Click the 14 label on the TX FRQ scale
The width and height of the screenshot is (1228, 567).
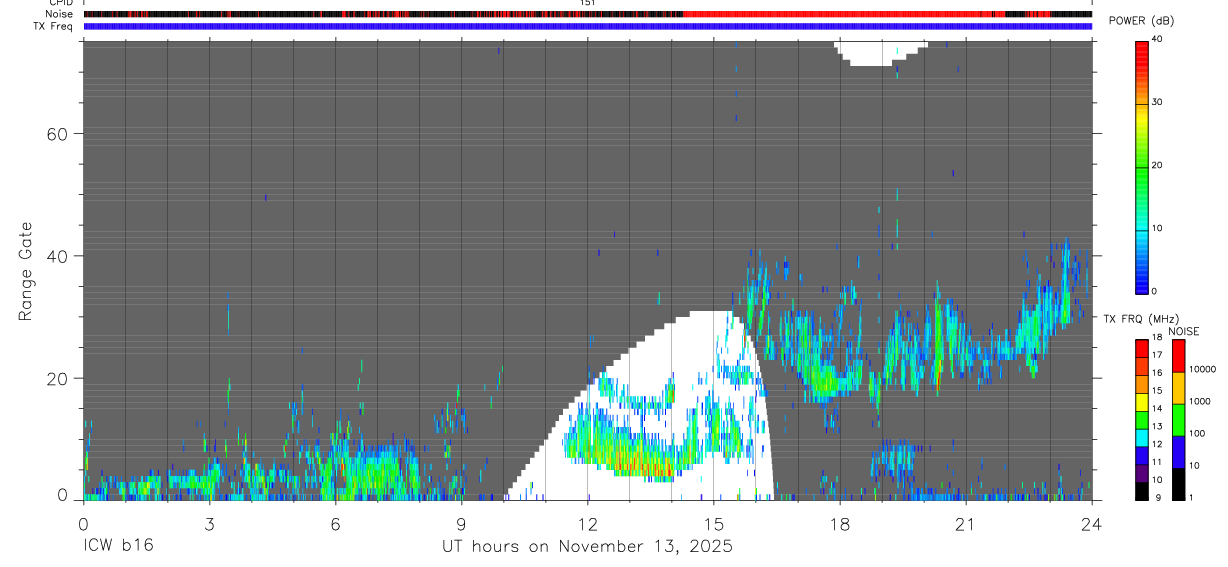[x=1156, y=409]
